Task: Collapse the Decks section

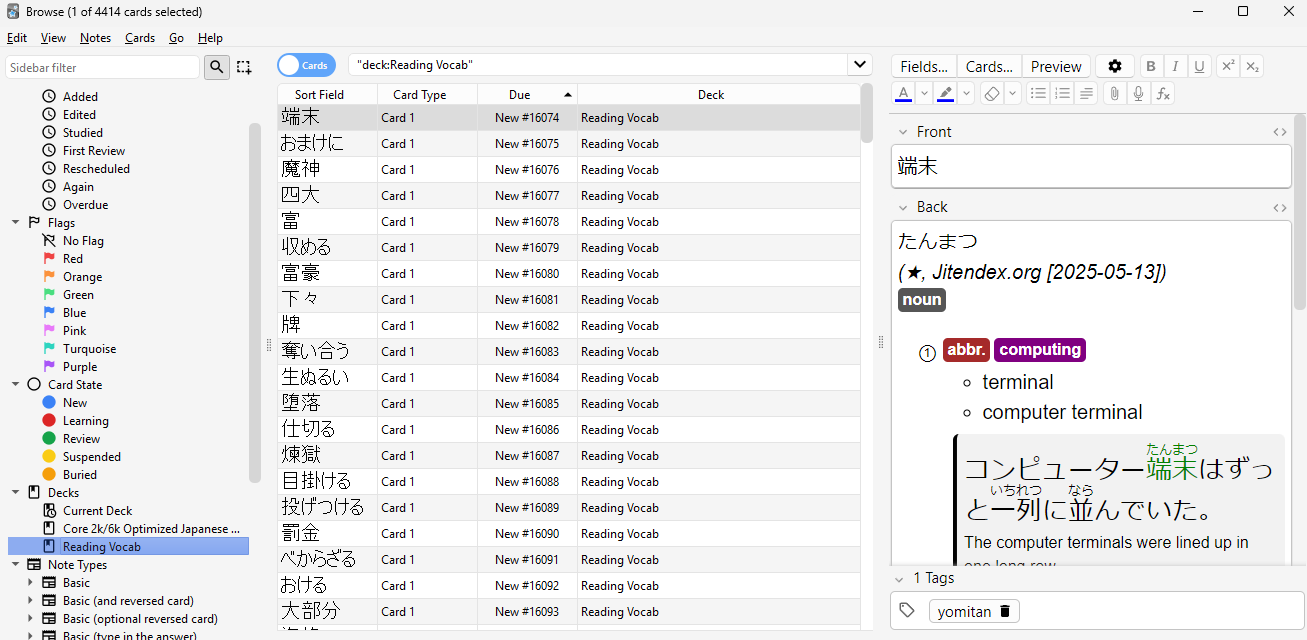Action: tap(16, 493)
